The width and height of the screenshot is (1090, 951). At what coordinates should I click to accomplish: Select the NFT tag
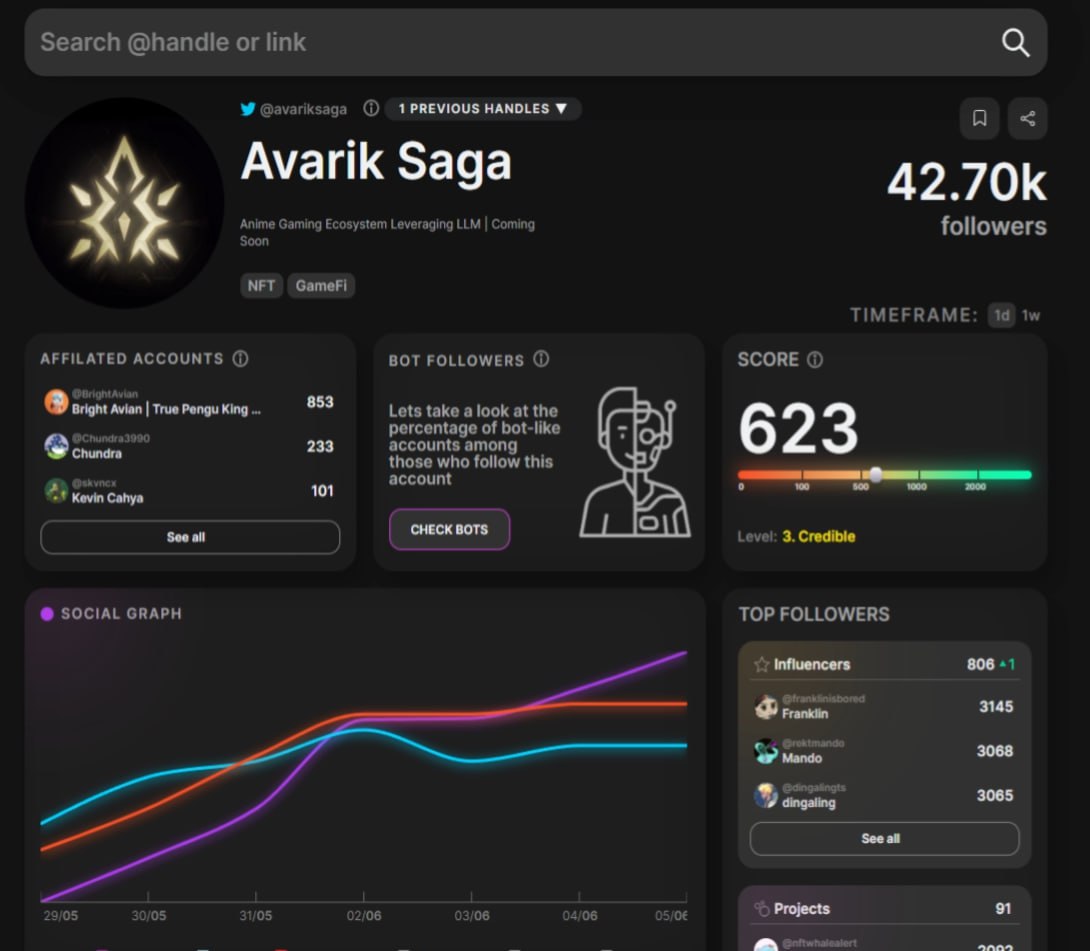click(x=261, y=286)
